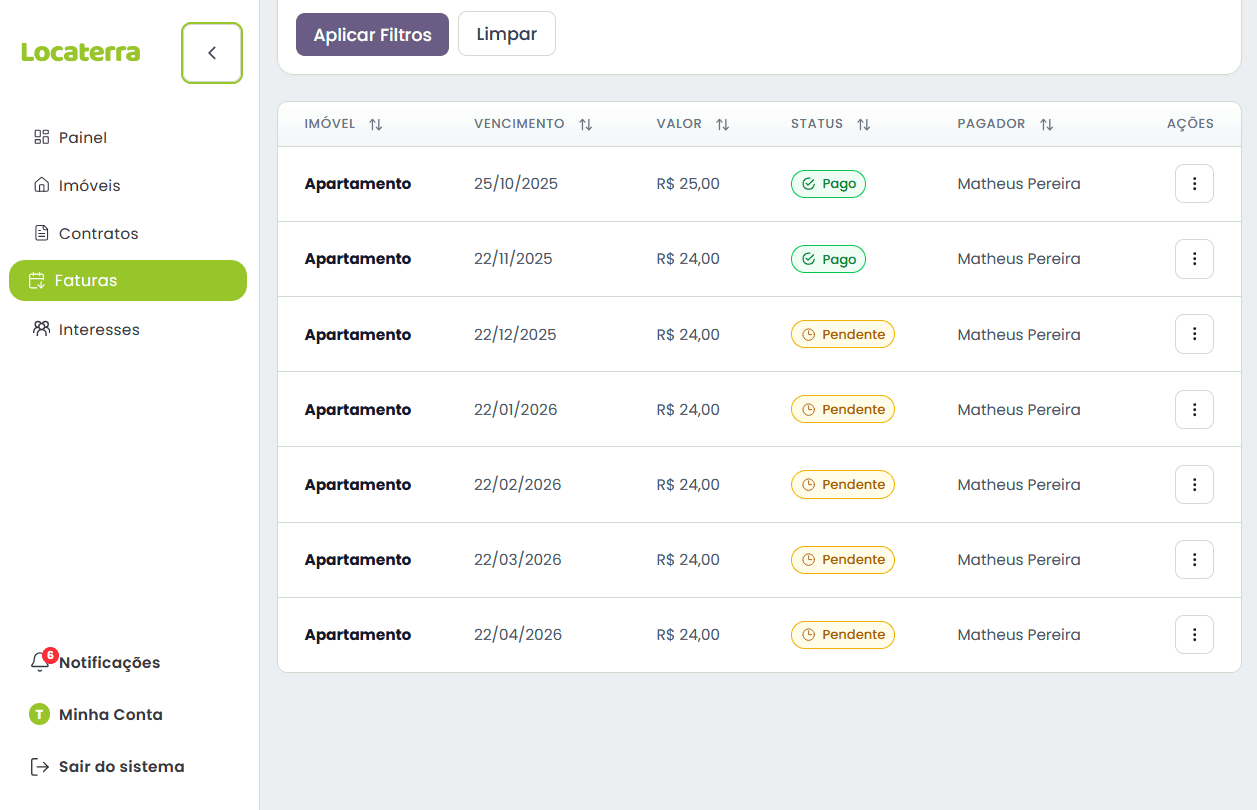Click the Locaterra logo
Image resolution: width=1257 pixels, height=810 pixels.
(x=81, y=53)
